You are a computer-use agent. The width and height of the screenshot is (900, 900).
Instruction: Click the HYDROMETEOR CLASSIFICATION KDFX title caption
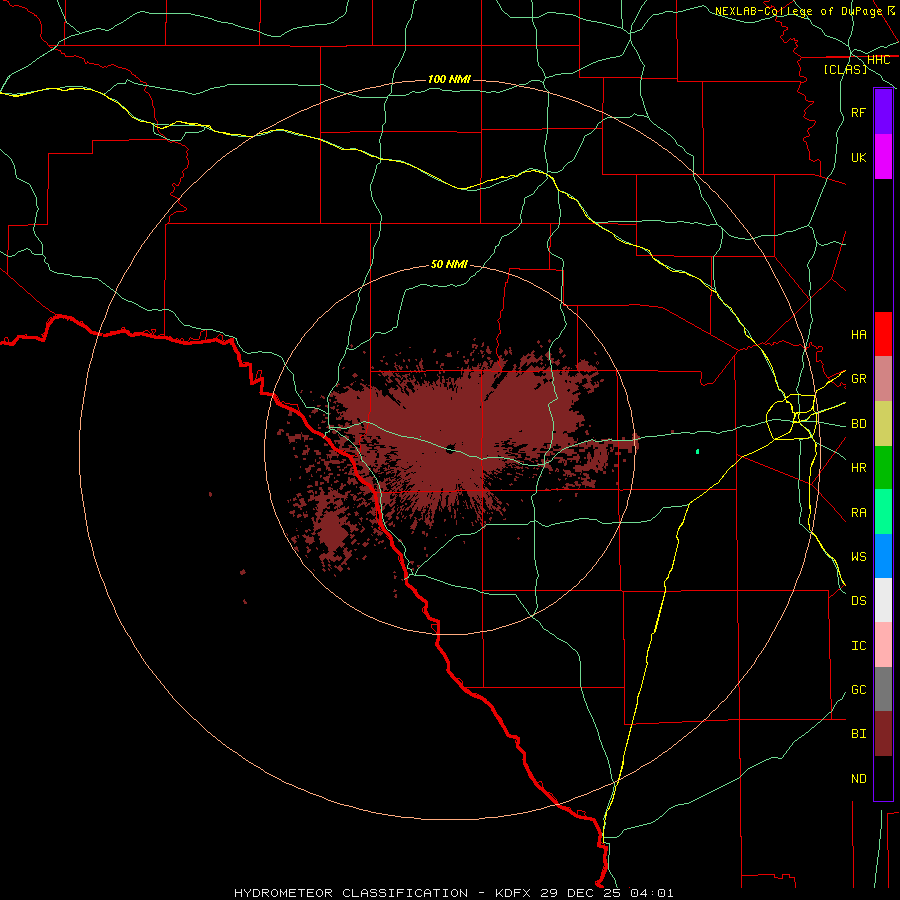click(453, 893)
